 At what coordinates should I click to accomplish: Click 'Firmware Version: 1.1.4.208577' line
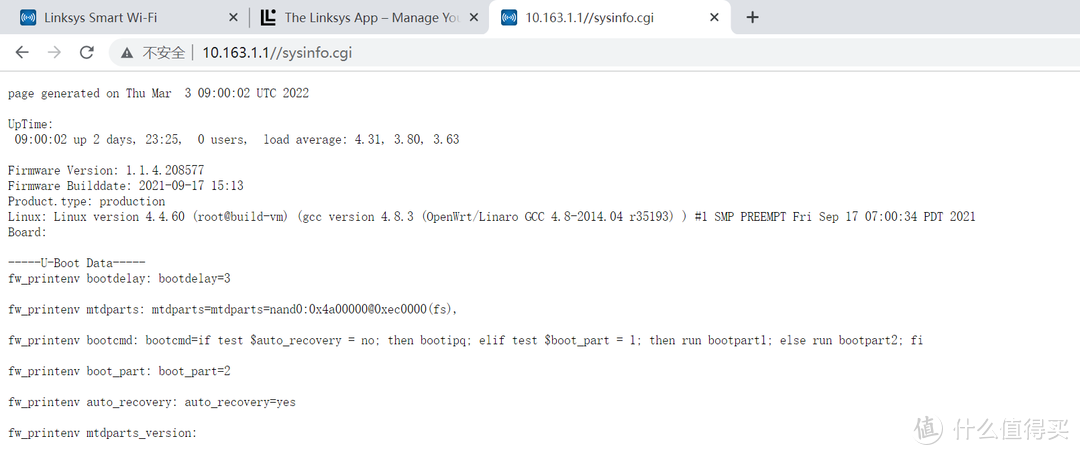point(106,170)
